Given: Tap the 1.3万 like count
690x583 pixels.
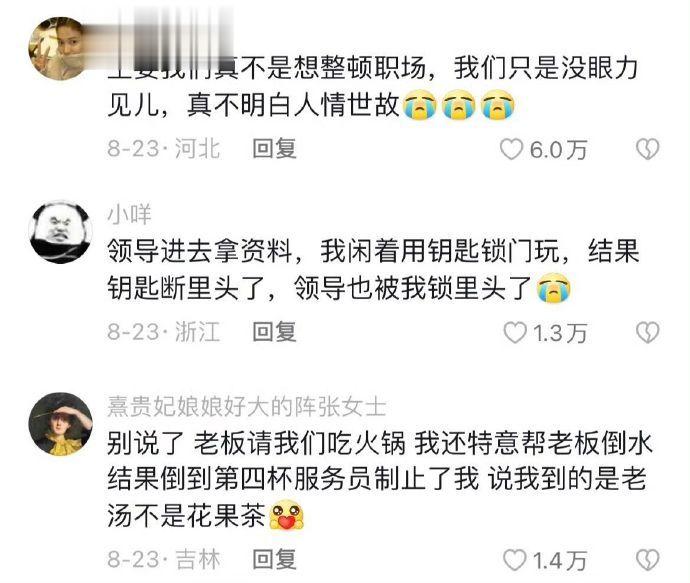Looking at the screenshot, I should 560,333.
